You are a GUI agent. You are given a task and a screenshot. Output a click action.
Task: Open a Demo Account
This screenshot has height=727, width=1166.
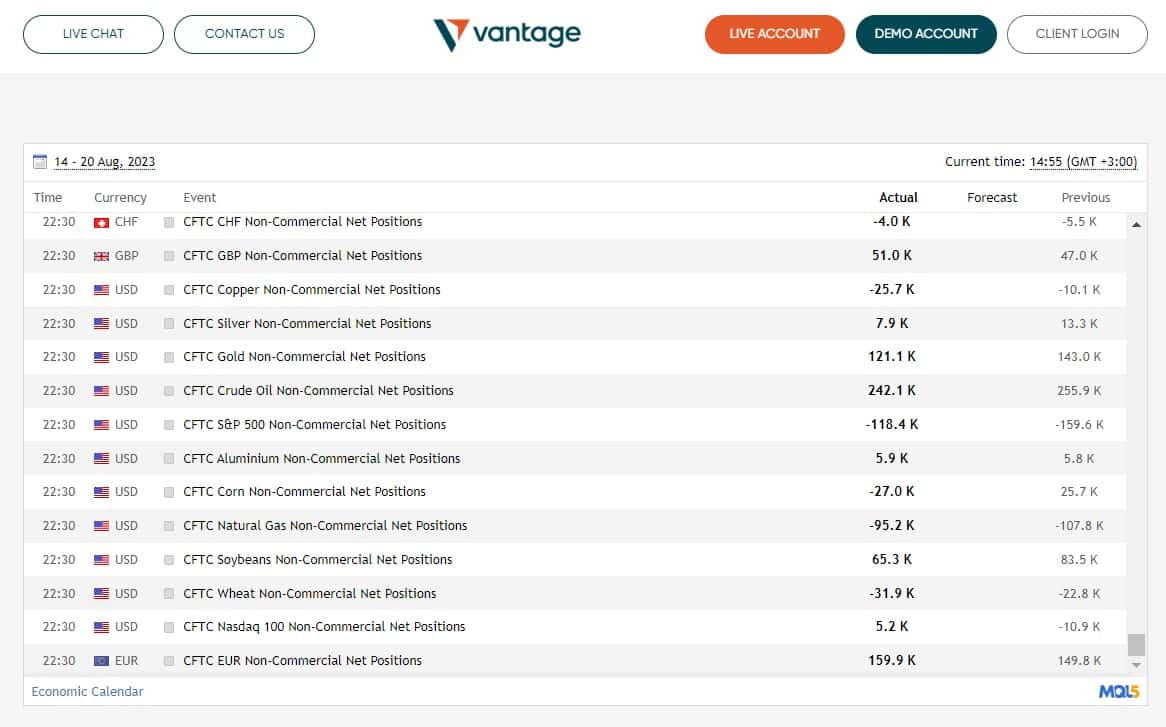coord(926,34)
